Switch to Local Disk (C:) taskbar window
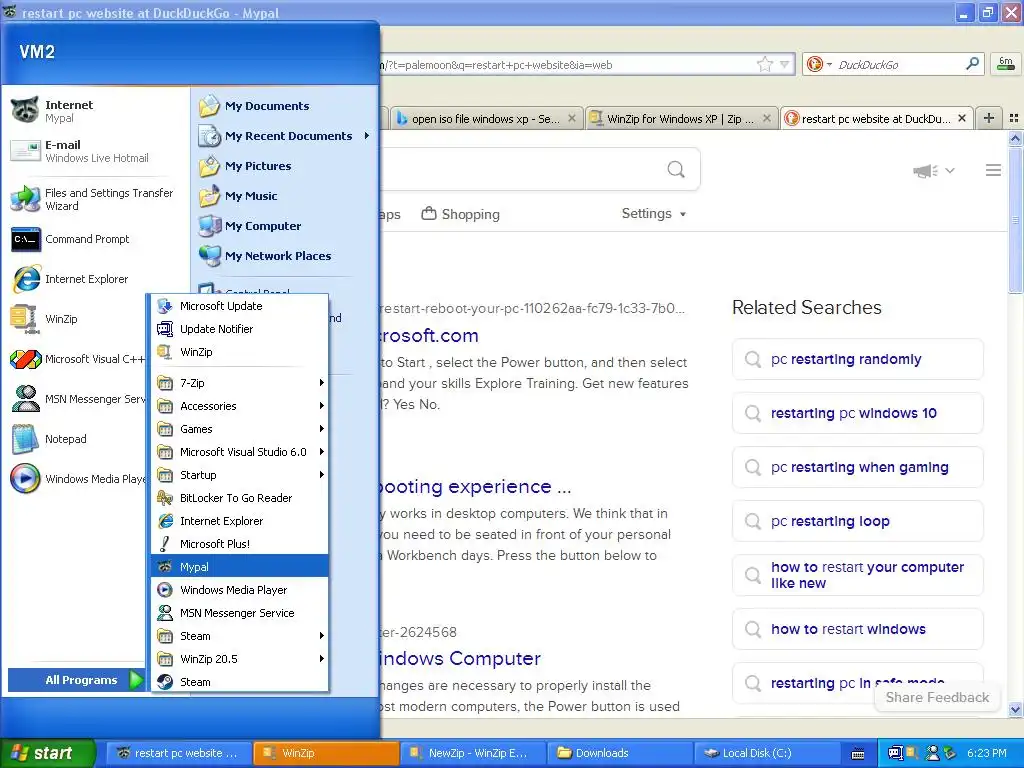Screen dimensions: 1024x768 click(766, 753)
